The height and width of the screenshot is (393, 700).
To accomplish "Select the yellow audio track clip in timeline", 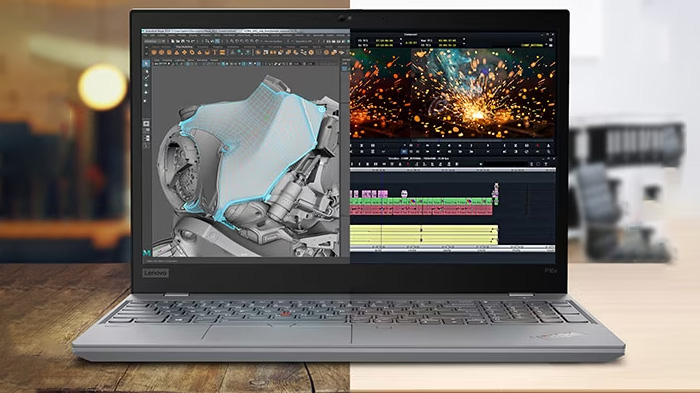I will [424, 235].
